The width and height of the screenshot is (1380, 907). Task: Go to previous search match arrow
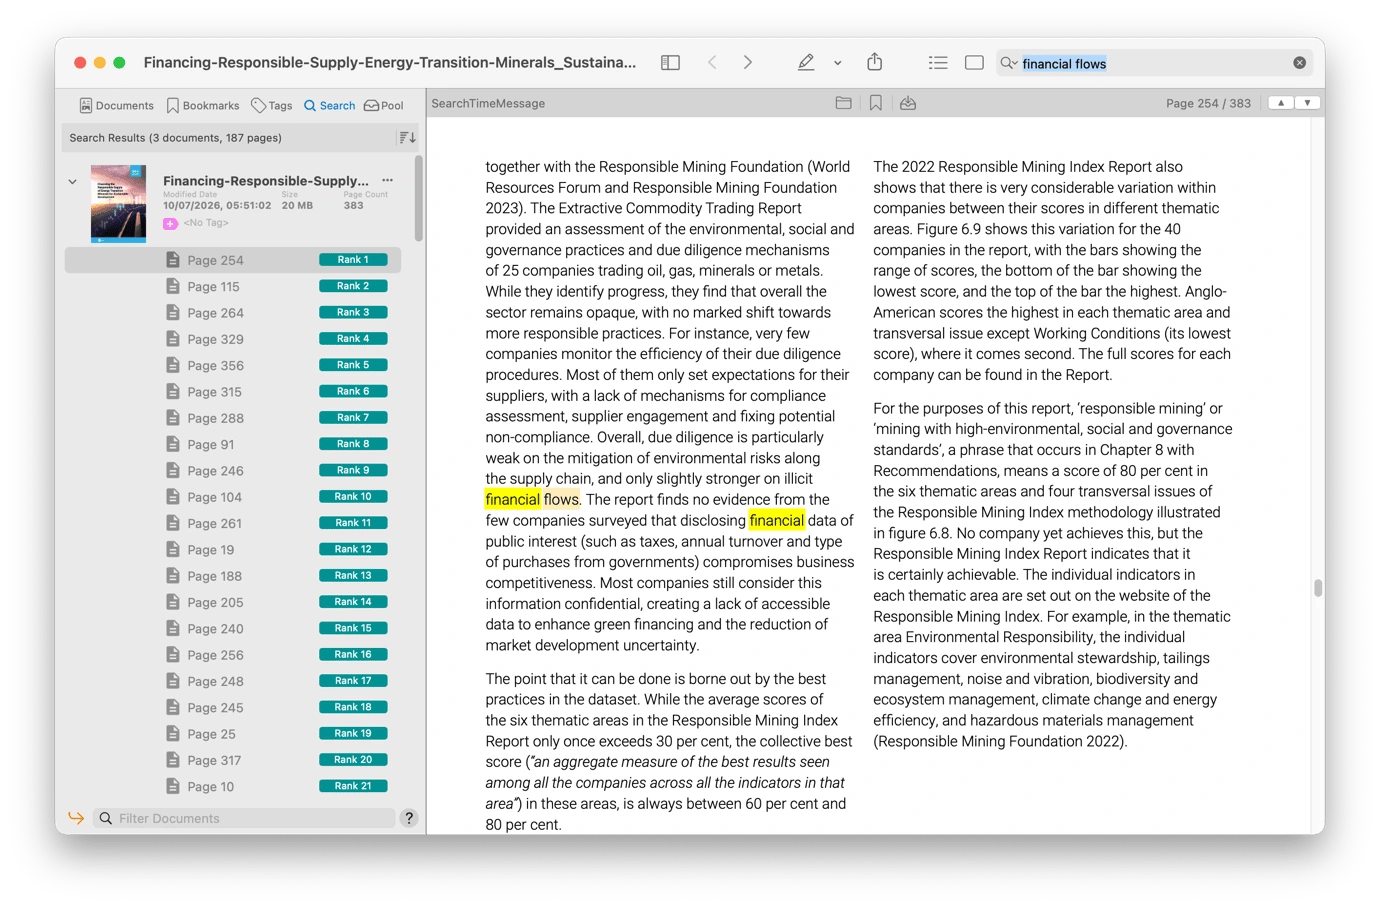pos(1281,103)
